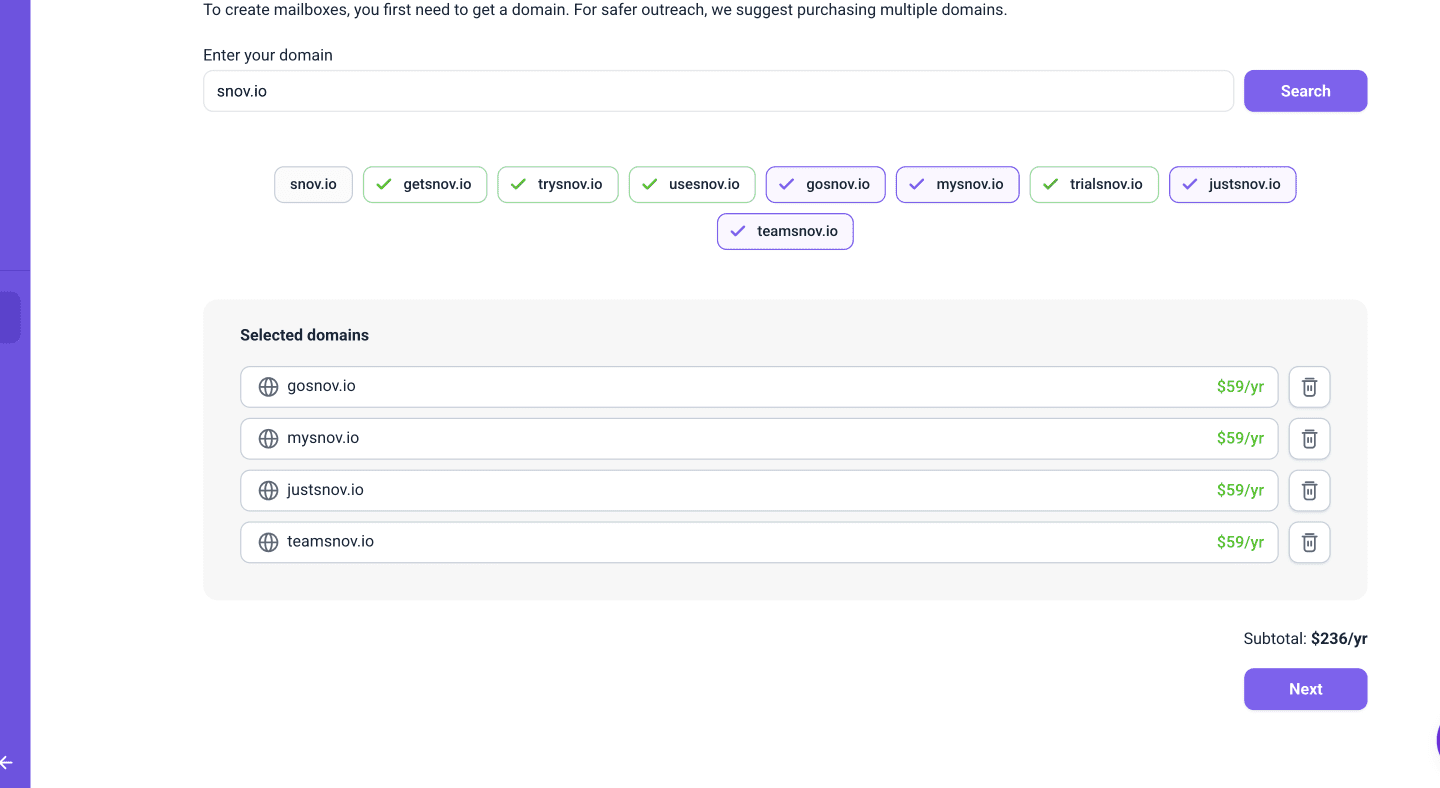Screen dimensions: 1440x788
Task: Click trash icon next to justsnov.io
Action: tap(1309, 491)
